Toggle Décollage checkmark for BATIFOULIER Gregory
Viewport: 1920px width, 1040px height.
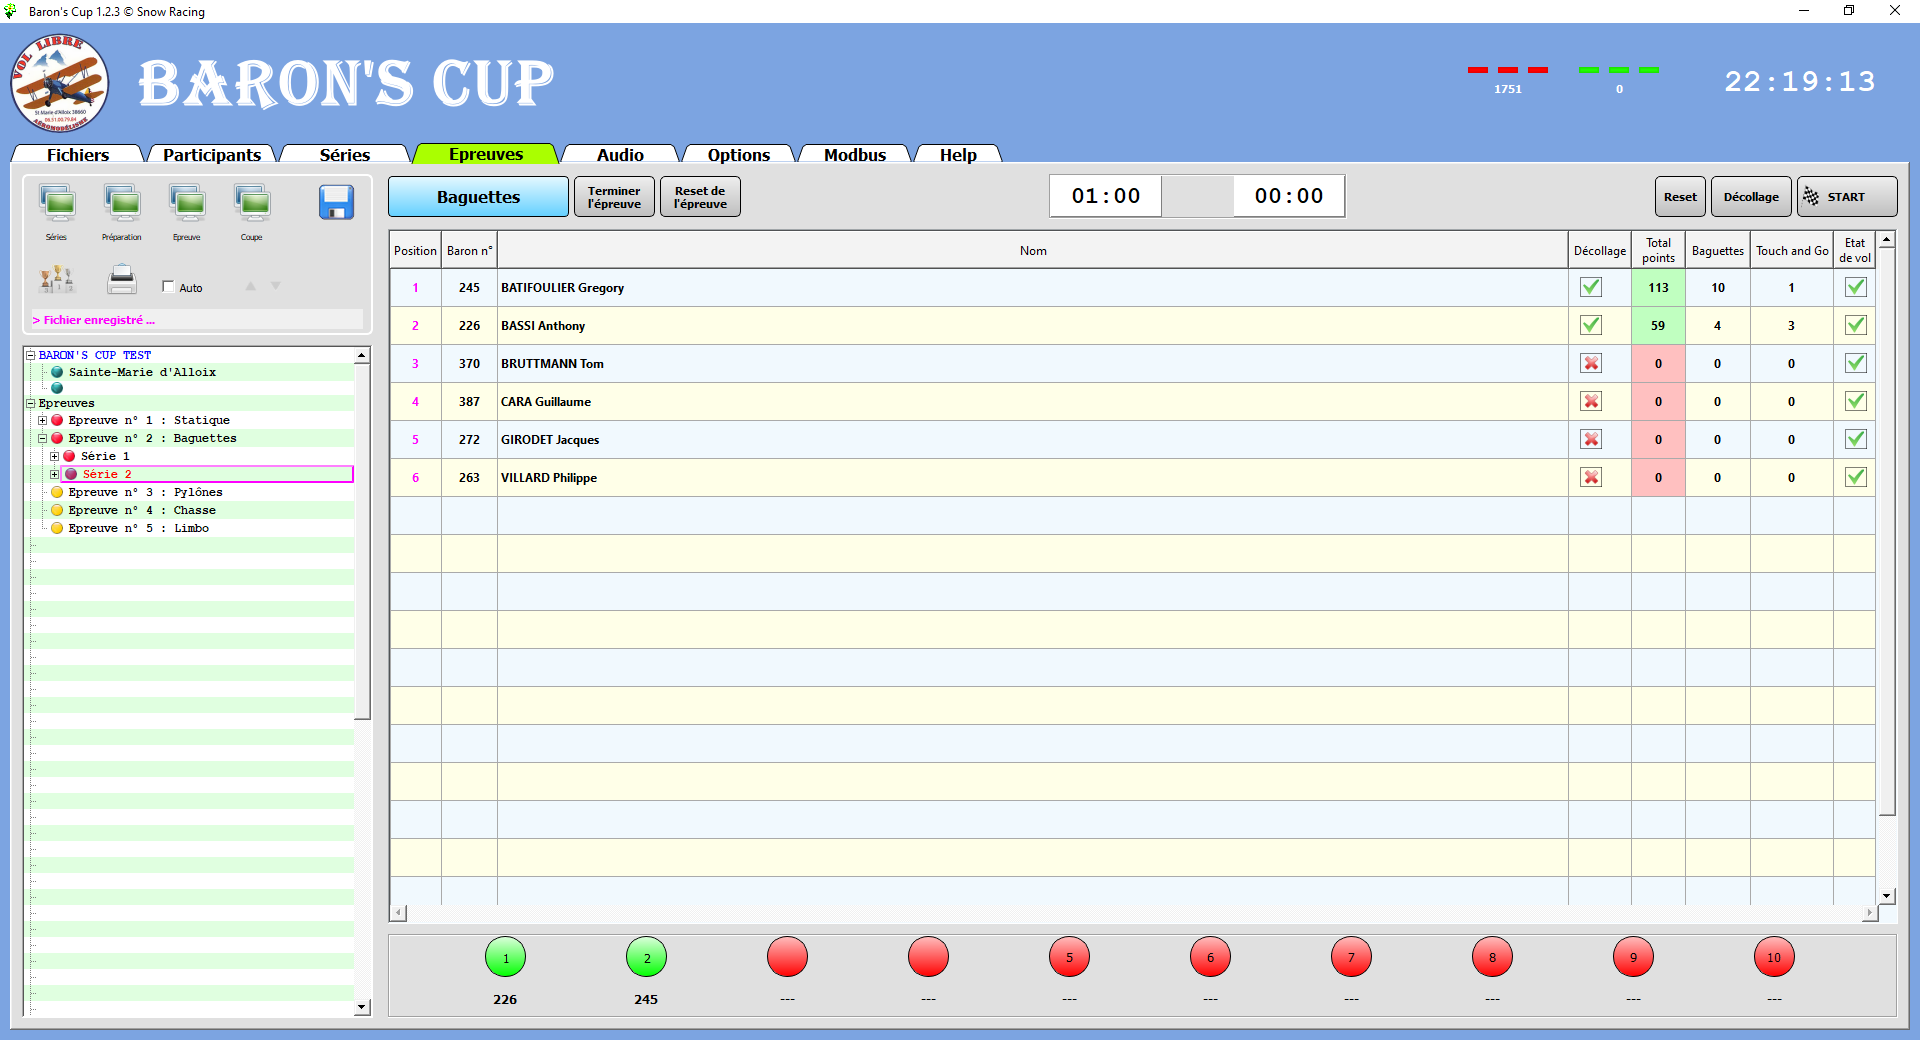tap(1591, 287)
